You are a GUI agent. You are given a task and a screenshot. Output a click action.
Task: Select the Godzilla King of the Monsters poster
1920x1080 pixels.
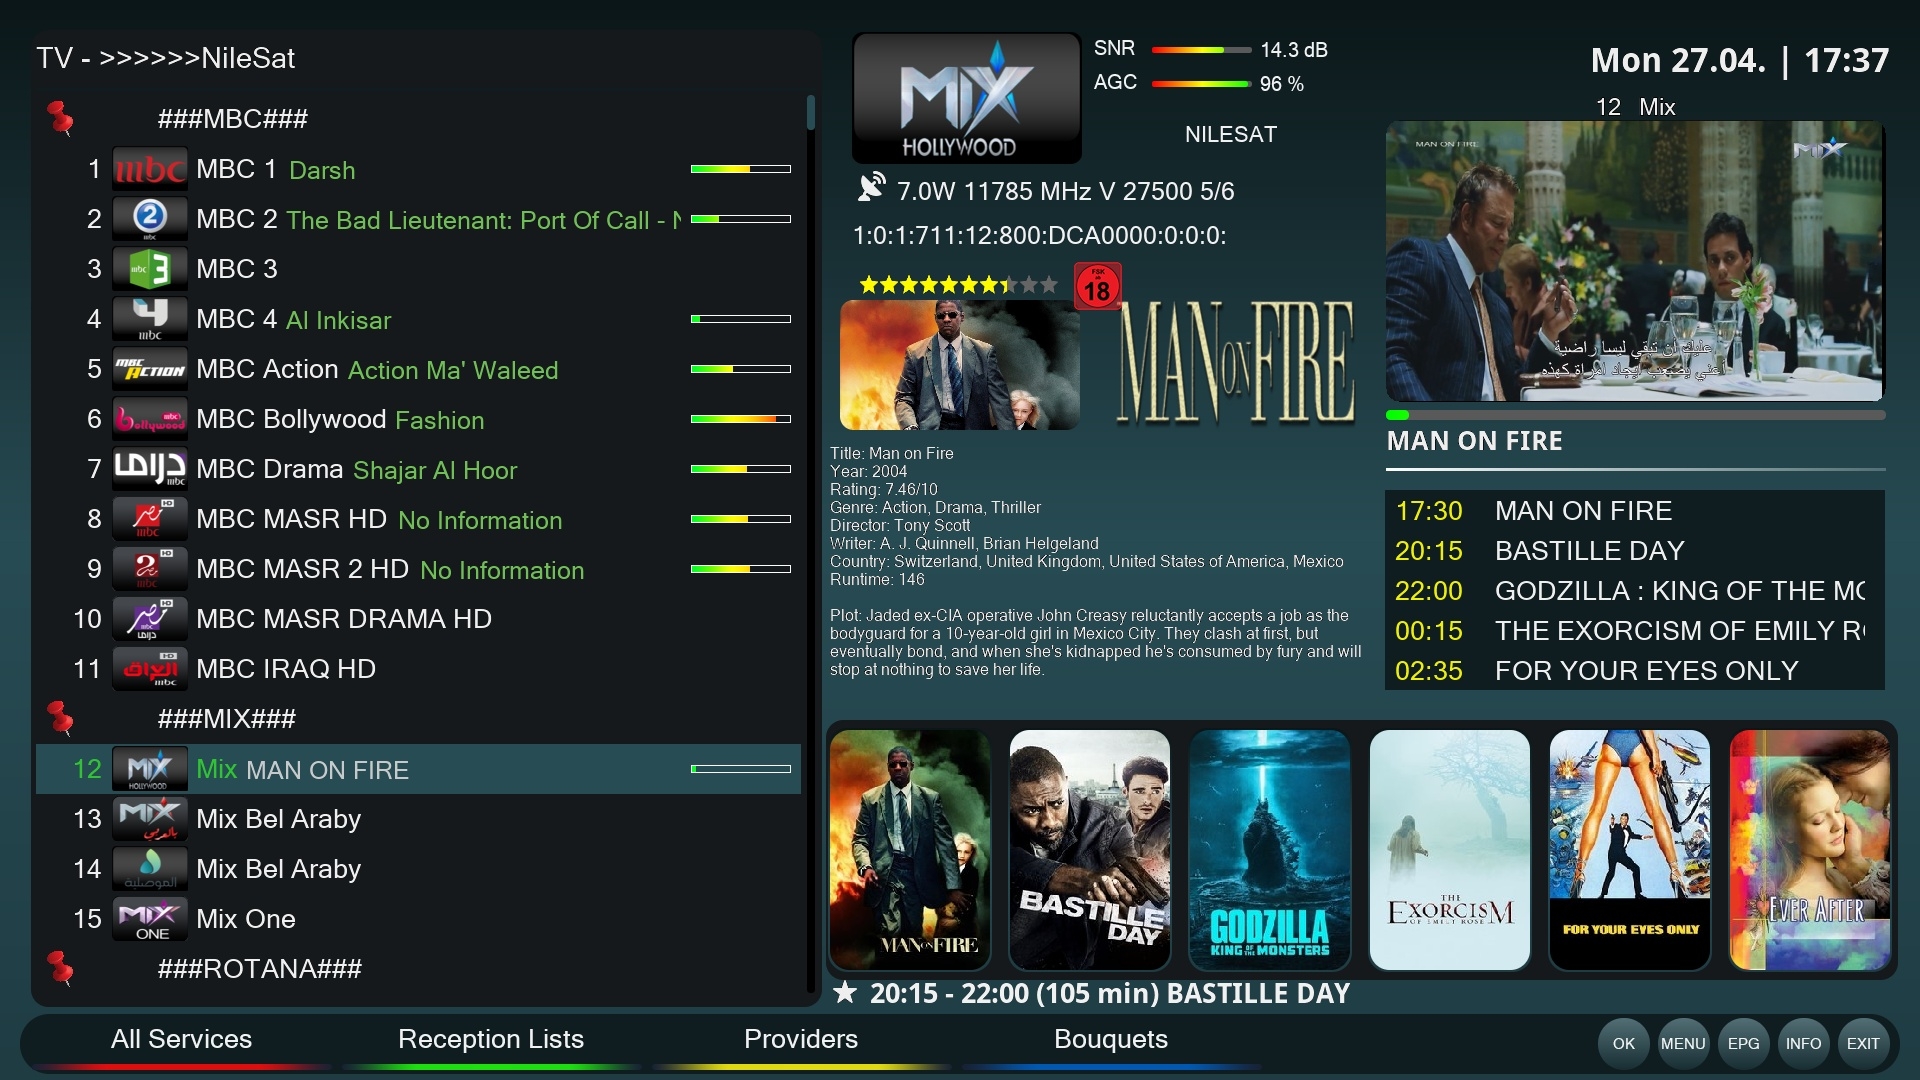click(1269, 849)
